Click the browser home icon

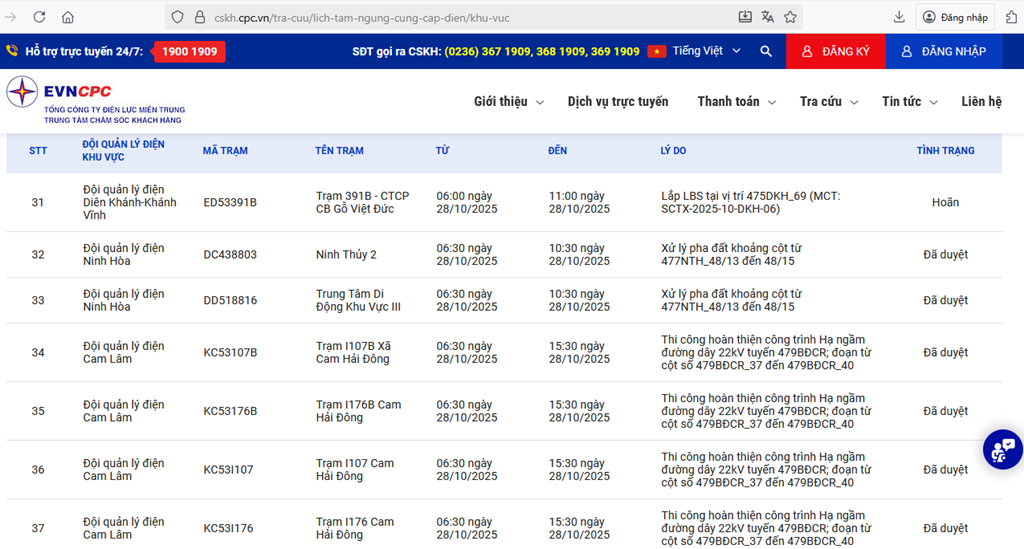pos(68,17)
